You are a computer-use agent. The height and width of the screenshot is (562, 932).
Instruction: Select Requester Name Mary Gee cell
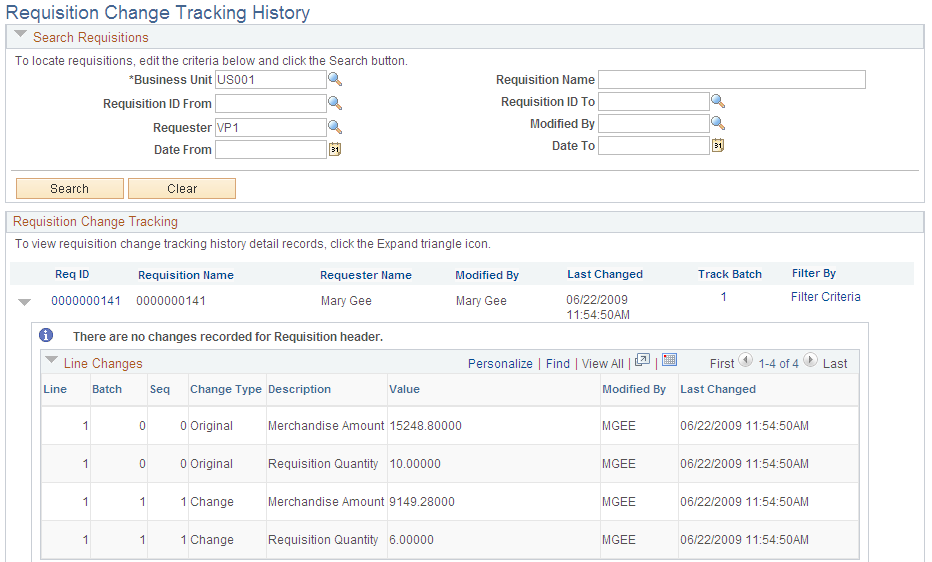tap(346, 301)
